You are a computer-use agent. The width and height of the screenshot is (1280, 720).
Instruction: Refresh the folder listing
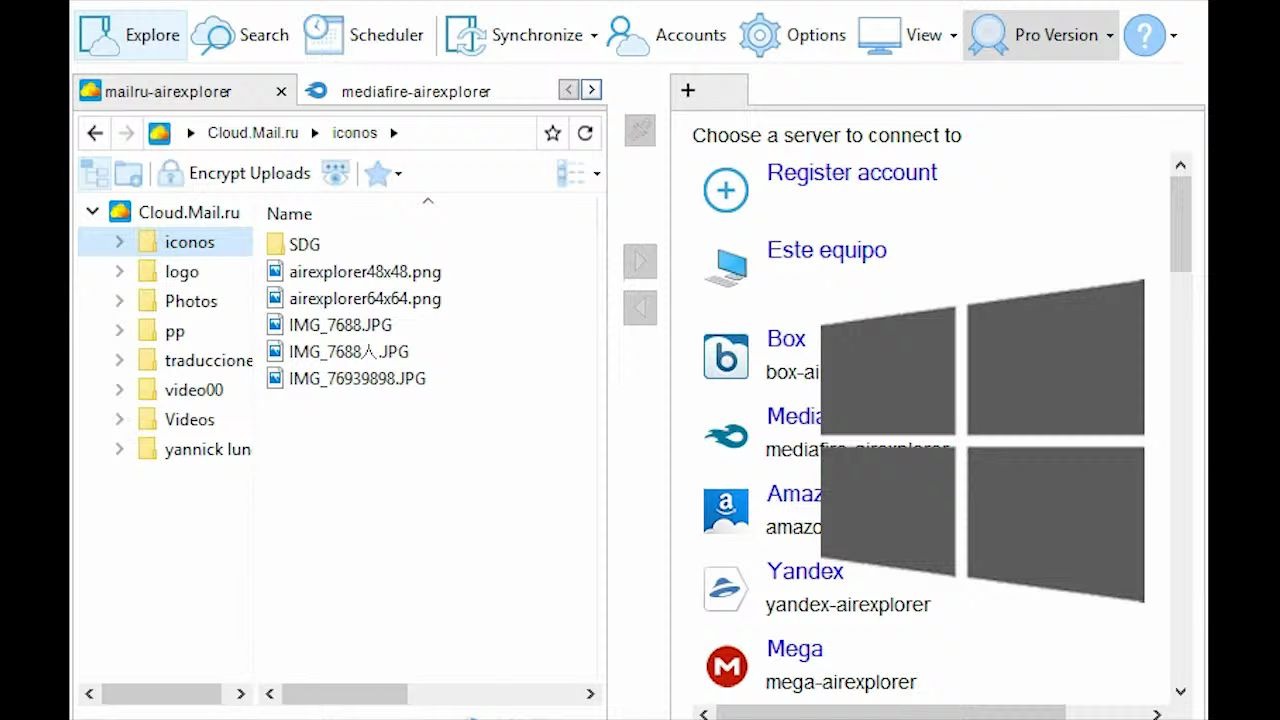(585, 133)
